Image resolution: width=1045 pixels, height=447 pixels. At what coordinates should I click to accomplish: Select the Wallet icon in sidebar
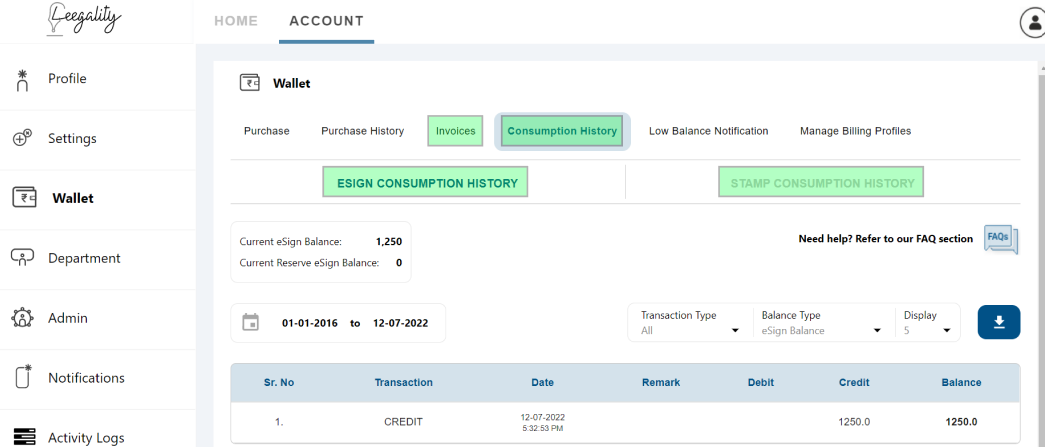(x=25, y=198)
